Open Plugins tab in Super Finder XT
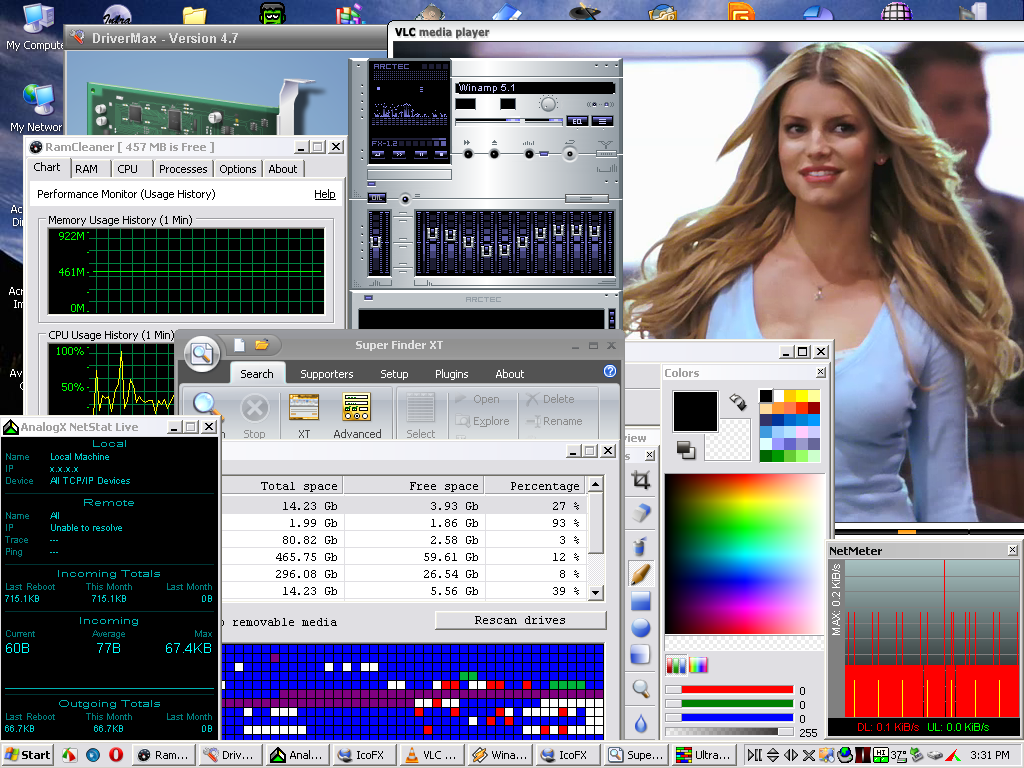Viewport: 1024px width, 768px height. click(452, 374)
